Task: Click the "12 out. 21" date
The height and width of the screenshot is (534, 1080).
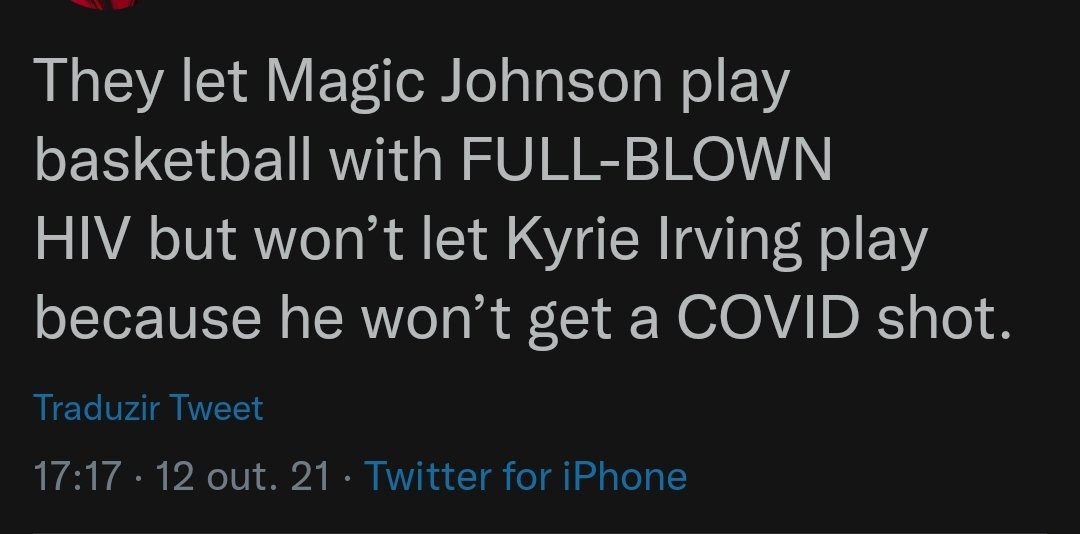Action: [x=243, y=476]
